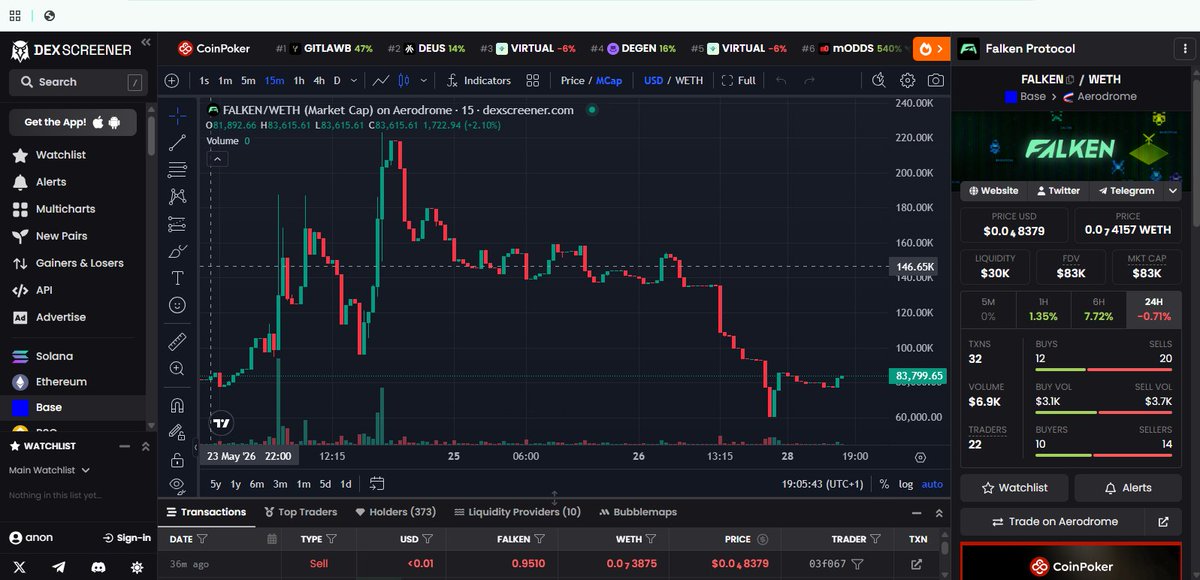This screenshot has height=580, width=1200.
Task: Open Indicators dialog
Action: click(x=479, y=80)
